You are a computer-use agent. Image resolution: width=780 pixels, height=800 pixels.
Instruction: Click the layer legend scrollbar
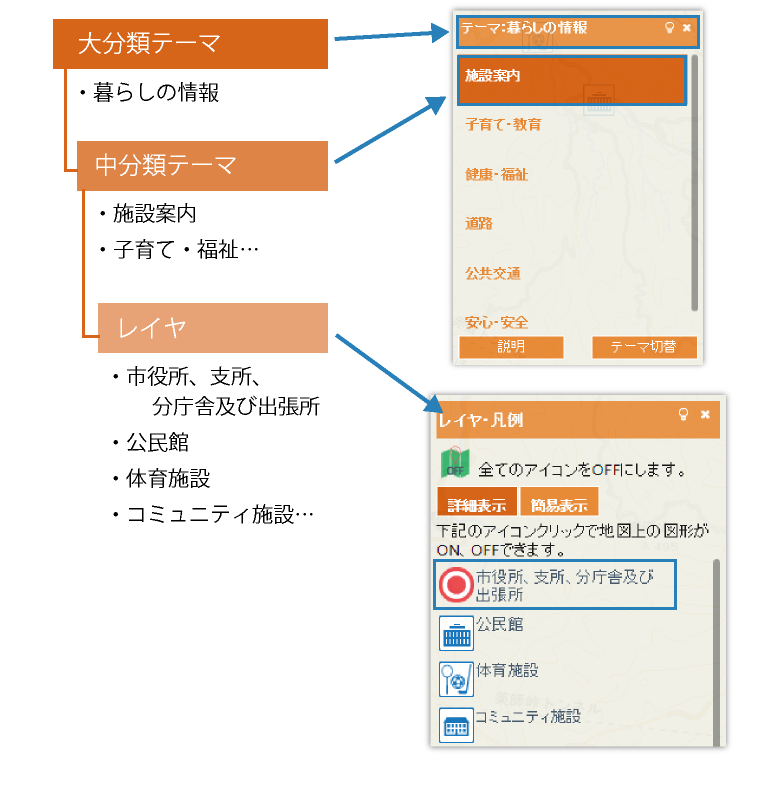click(716, 653)
